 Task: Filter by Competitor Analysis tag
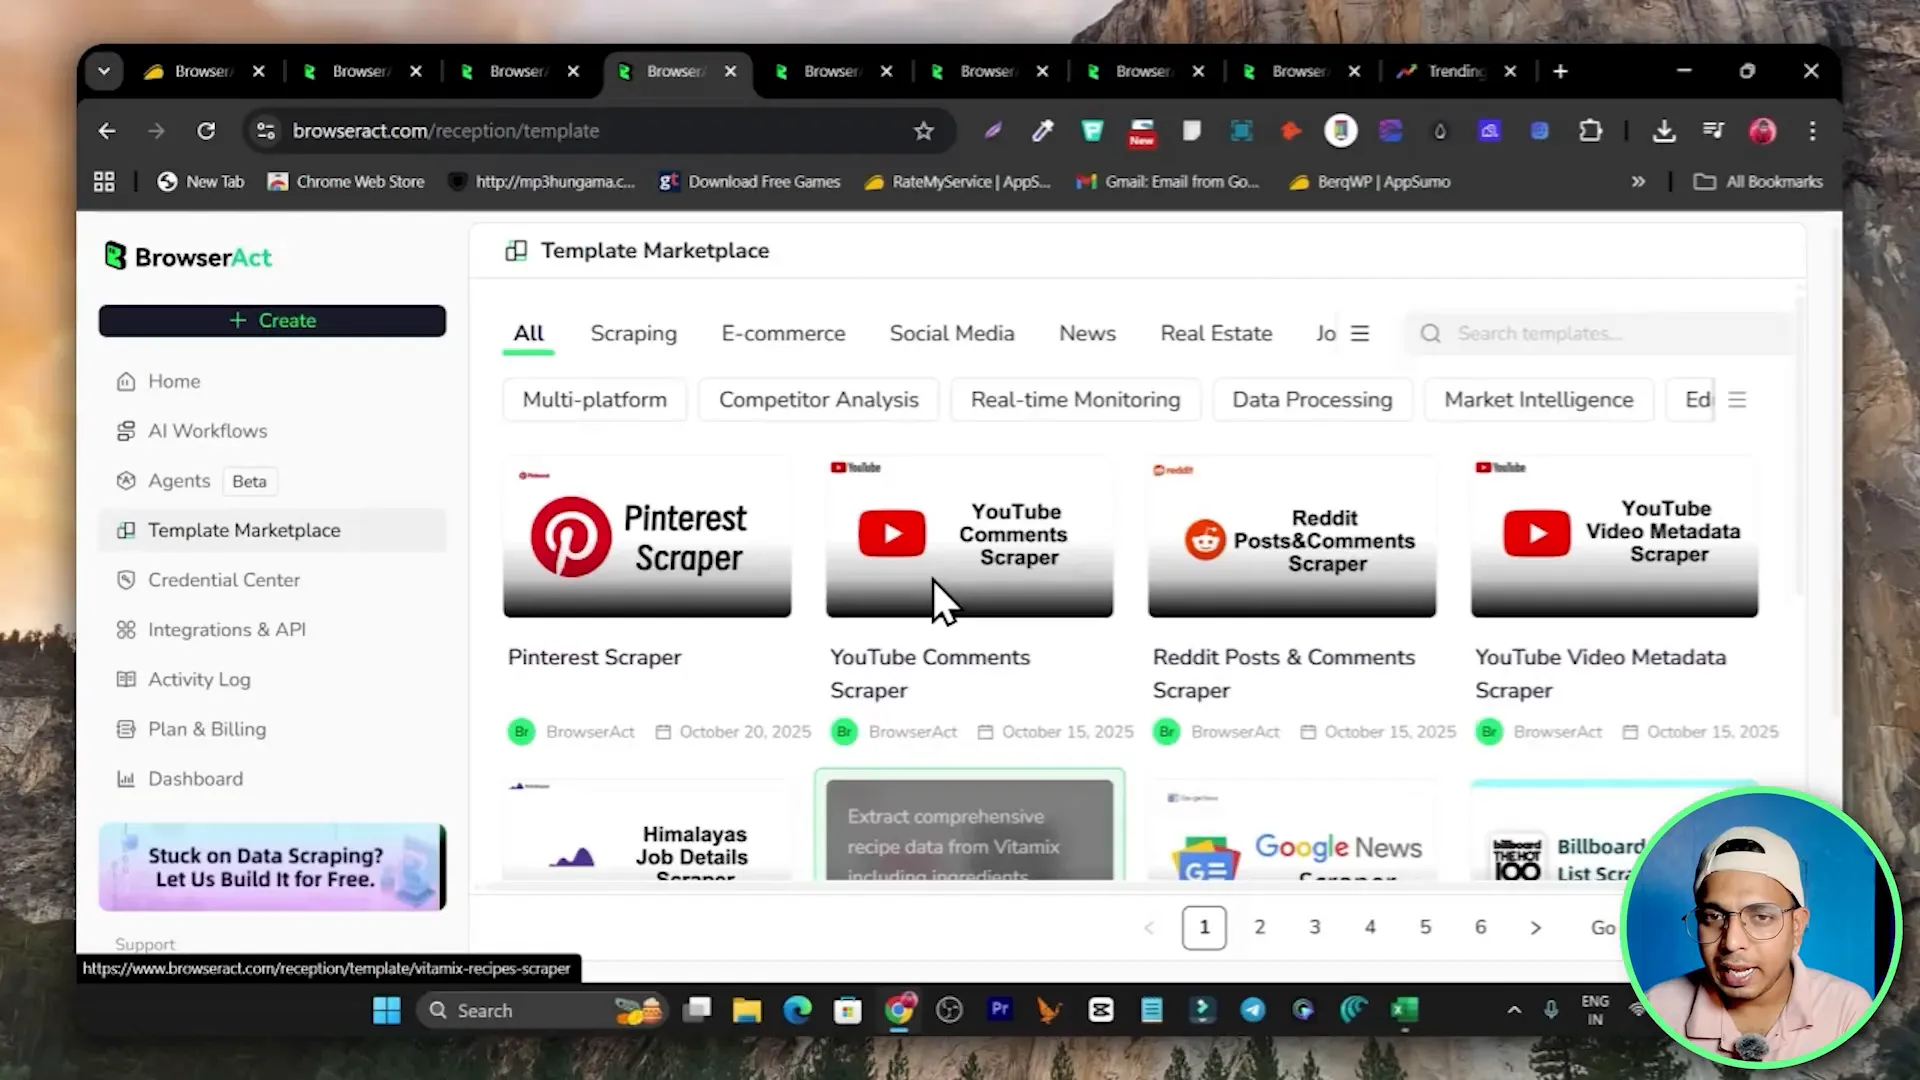tap(818, 400)
